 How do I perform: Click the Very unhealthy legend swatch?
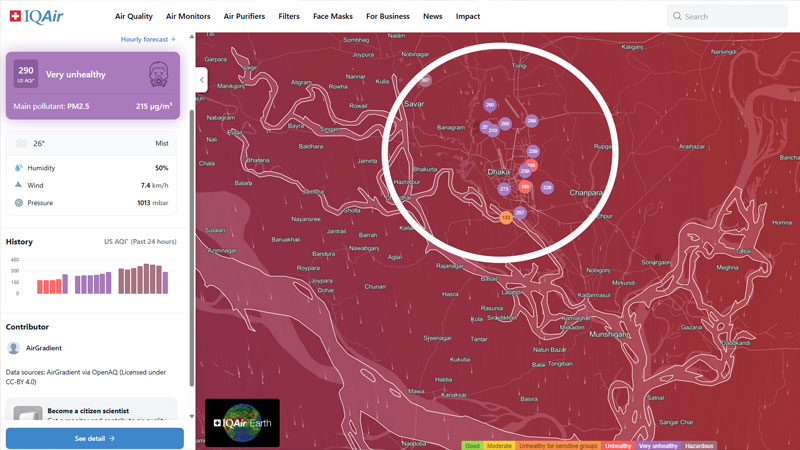658,445
